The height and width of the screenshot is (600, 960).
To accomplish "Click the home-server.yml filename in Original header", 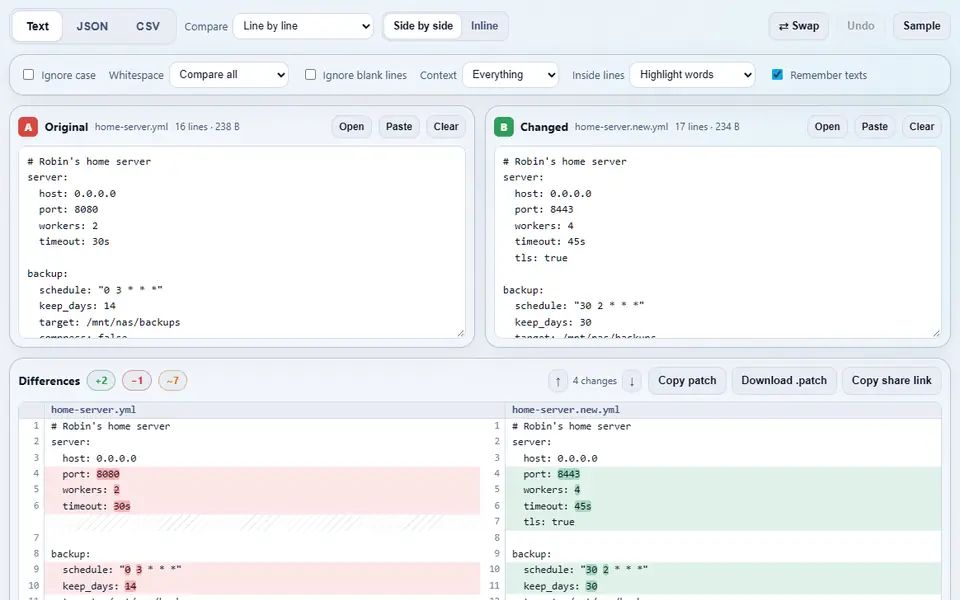I will 131,127.
